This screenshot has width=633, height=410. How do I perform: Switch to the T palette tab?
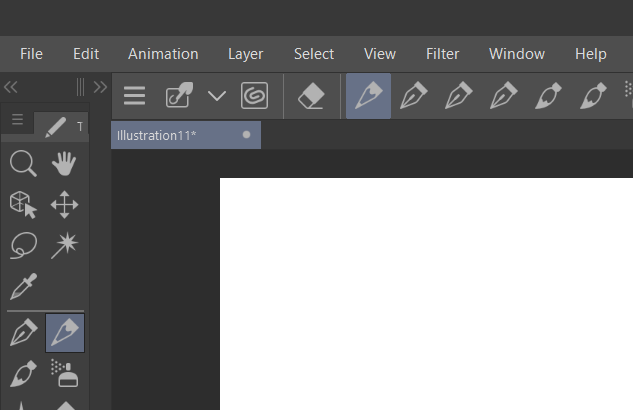(x=80, y=127)
